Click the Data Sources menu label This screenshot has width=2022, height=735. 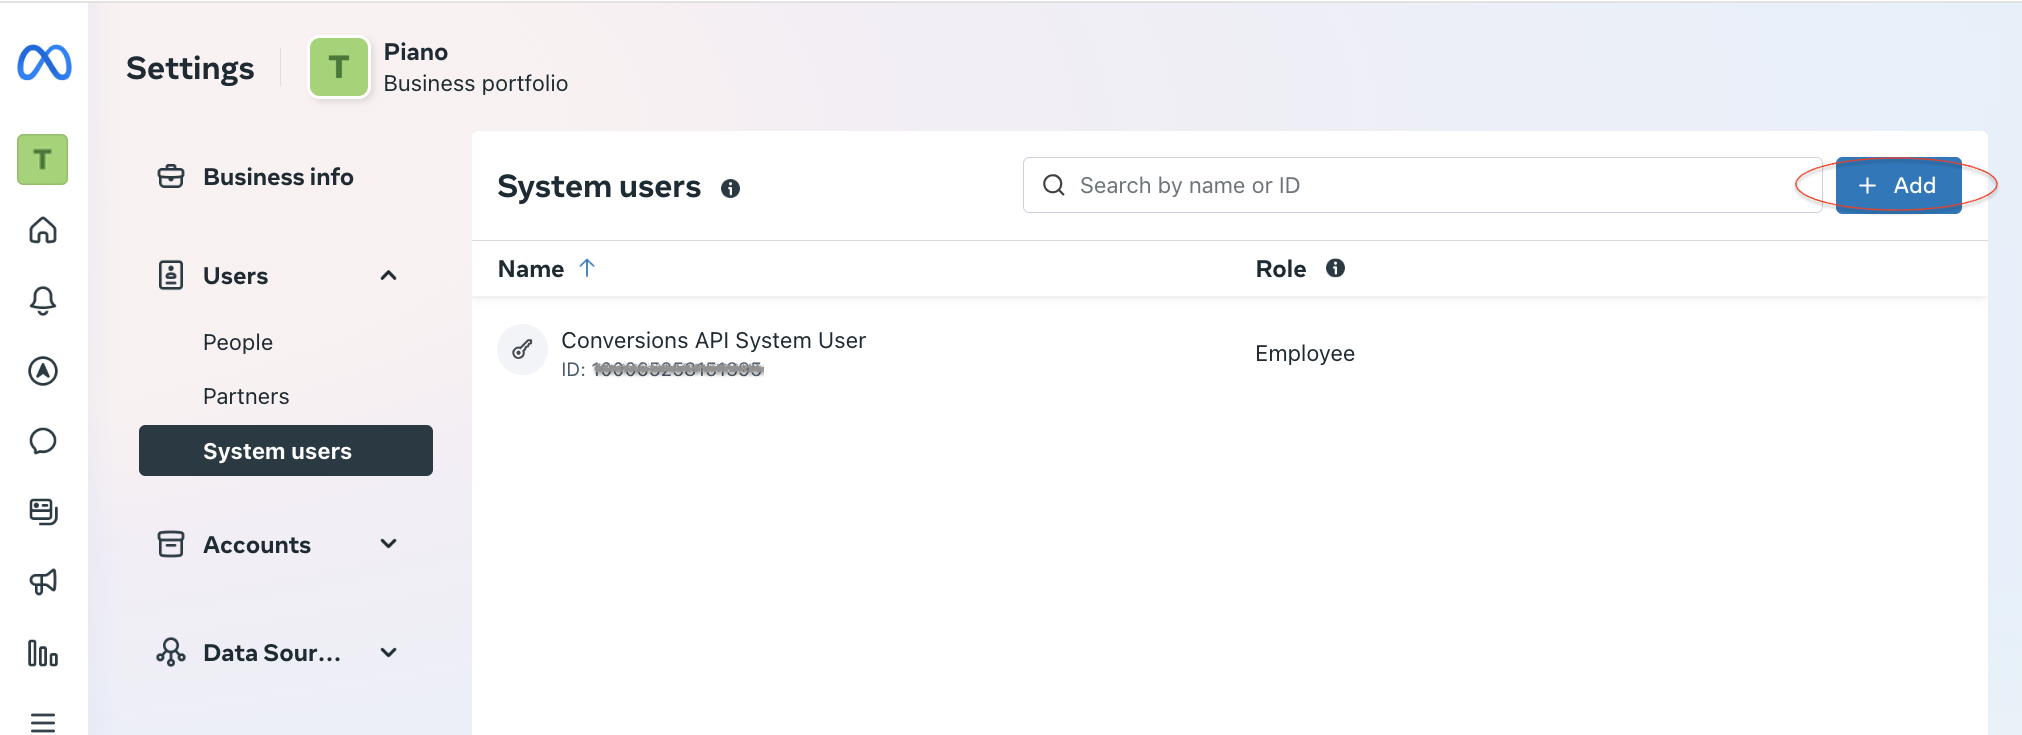pyautogui.click(x=272, y=653)
